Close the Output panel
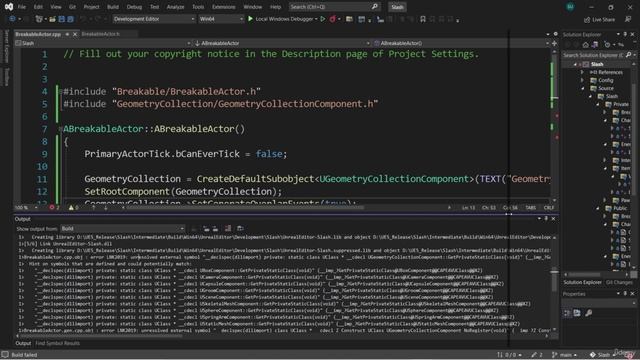This screenshot has width=640, height=360. click(553, 219)
